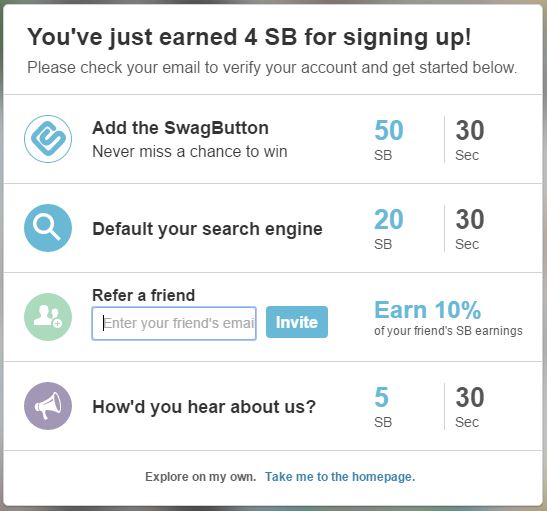Click the Invite button
Screen dimensions: 547x511
click(x=297, y=322)
